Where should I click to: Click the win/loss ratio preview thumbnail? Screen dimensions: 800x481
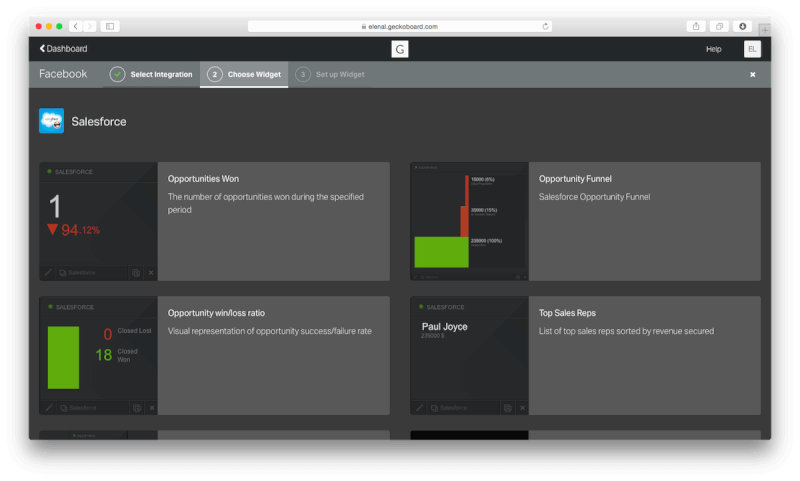pyautogui.click(x=98, y=356)
